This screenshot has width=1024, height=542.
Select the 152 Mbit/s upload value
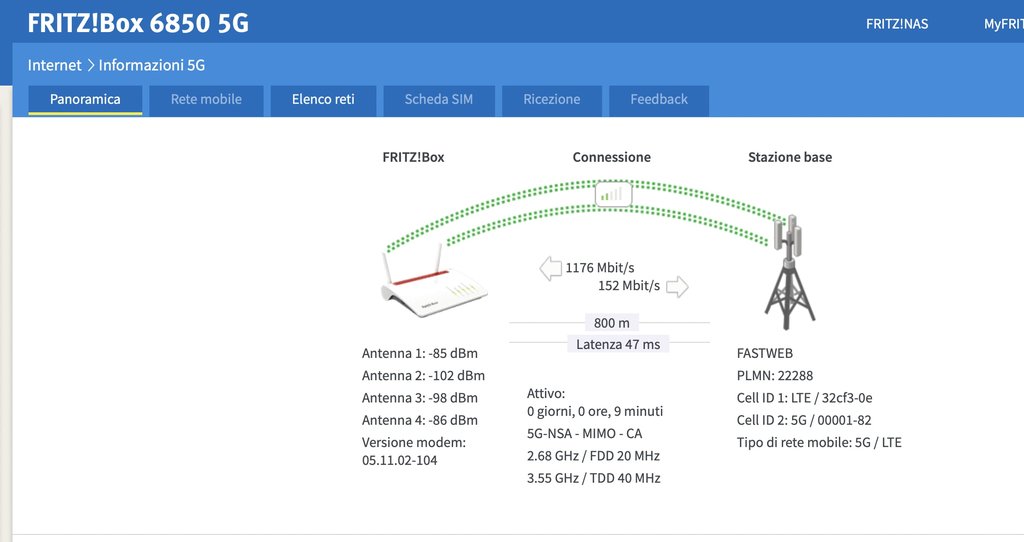click(629, 286)
